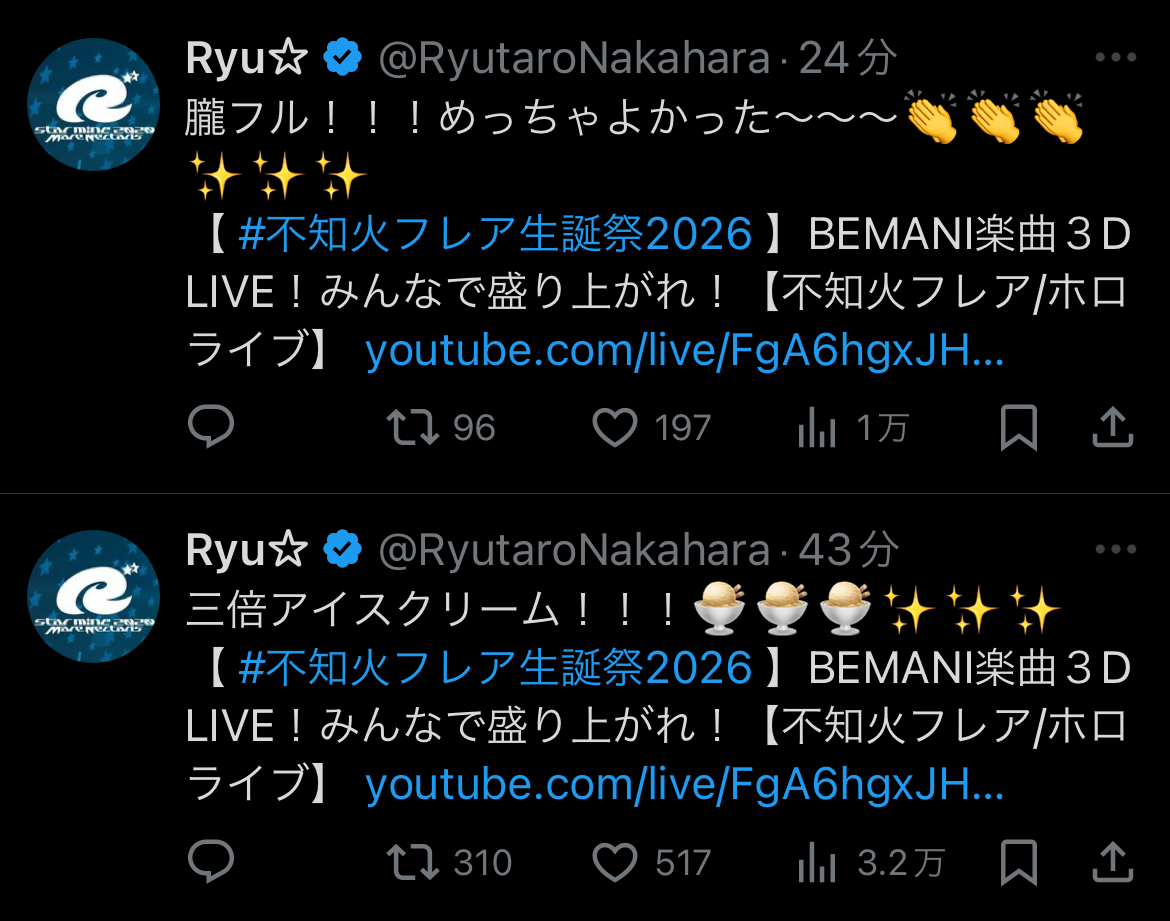The height and width of the screenshot is (921, 1170).
Task: Bookmark the 朧フル tweet
Action: [1018, 428]
